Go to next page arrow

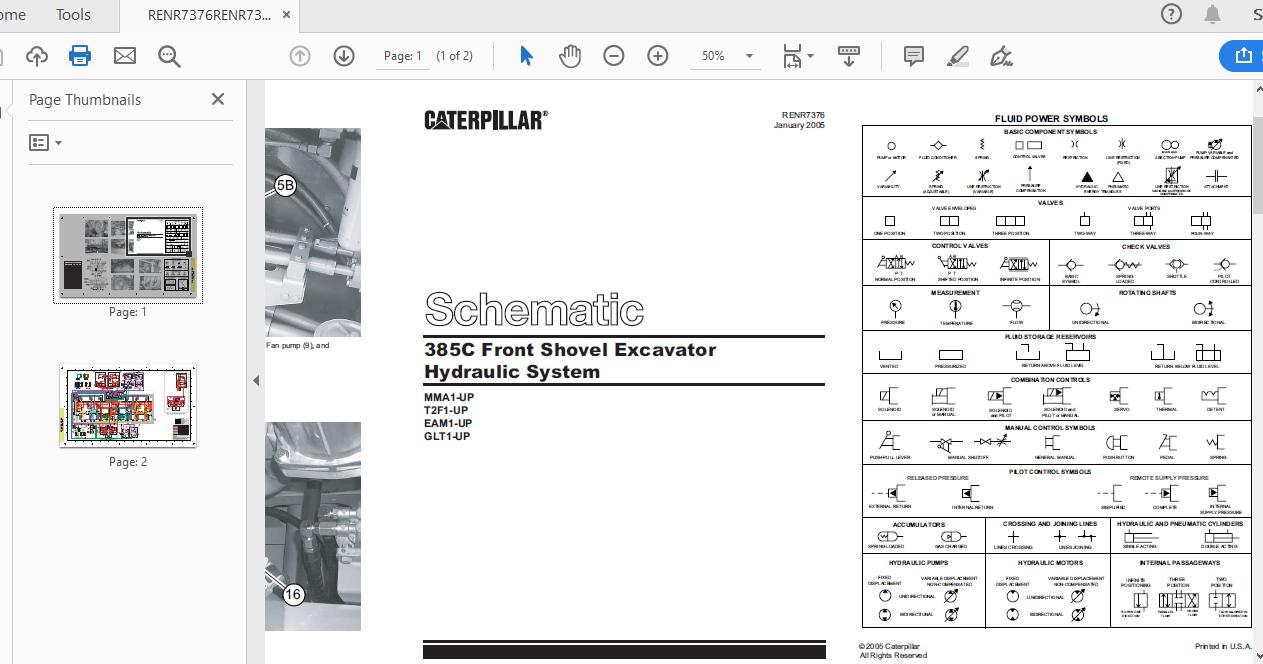[344, 56]
